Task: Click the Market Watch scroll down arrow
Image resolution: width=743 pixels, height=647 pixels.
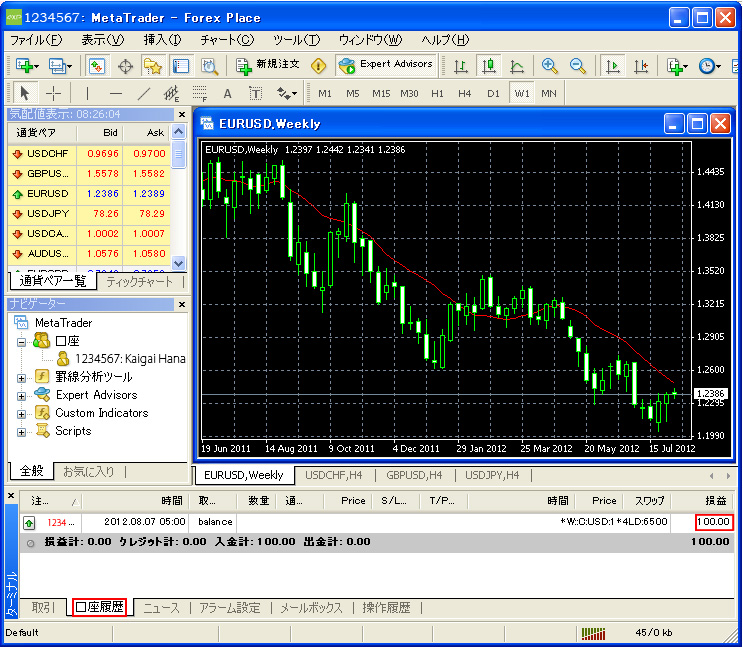Action: pos(179,263)
